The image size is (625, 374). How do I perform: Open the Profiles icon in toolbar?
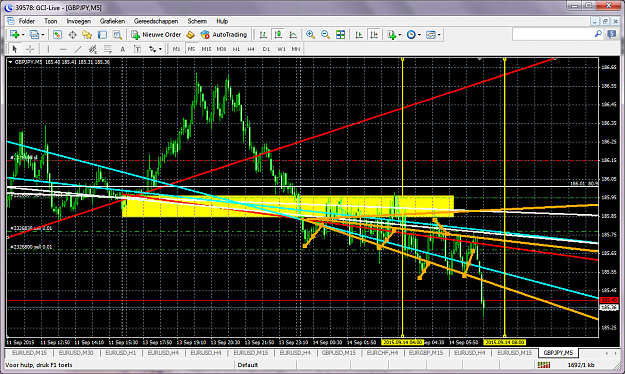34,35
